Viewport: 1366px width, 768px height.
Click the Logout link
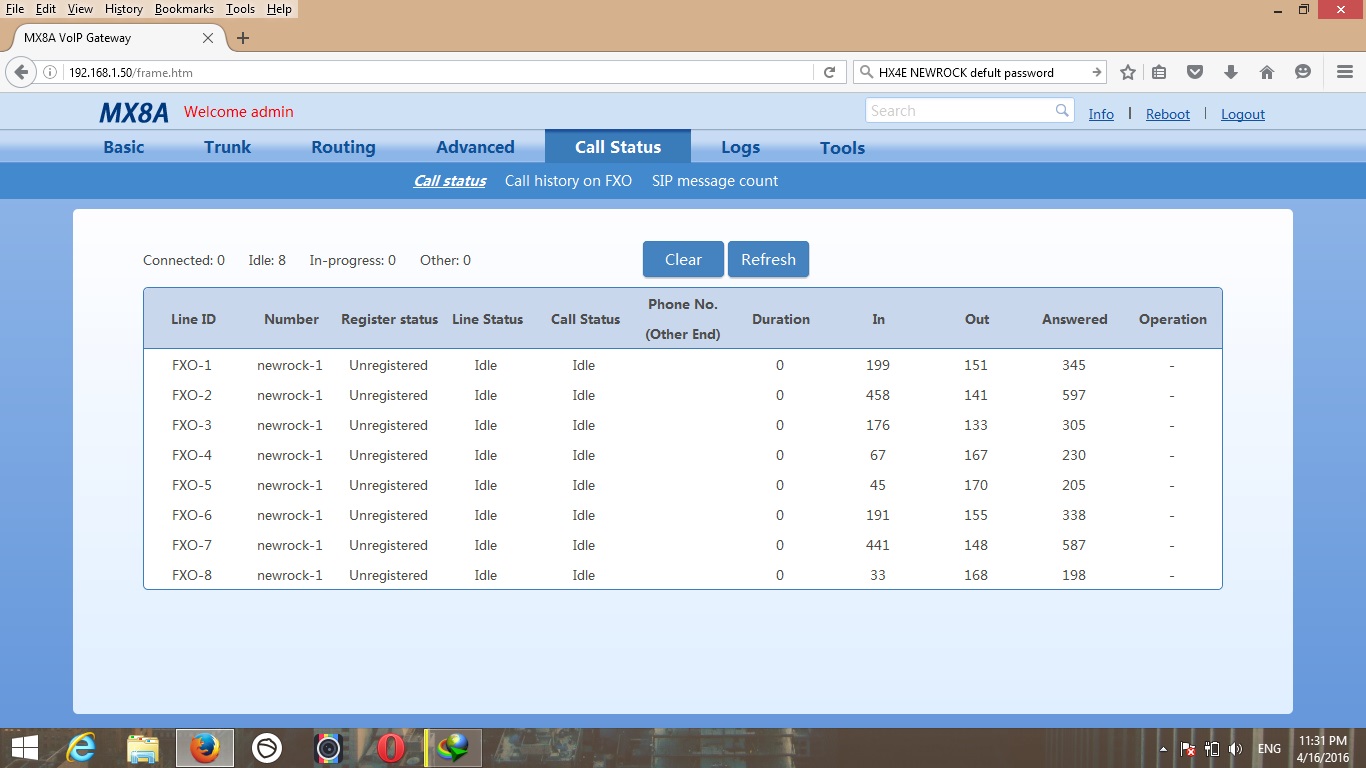(1242, 114)
